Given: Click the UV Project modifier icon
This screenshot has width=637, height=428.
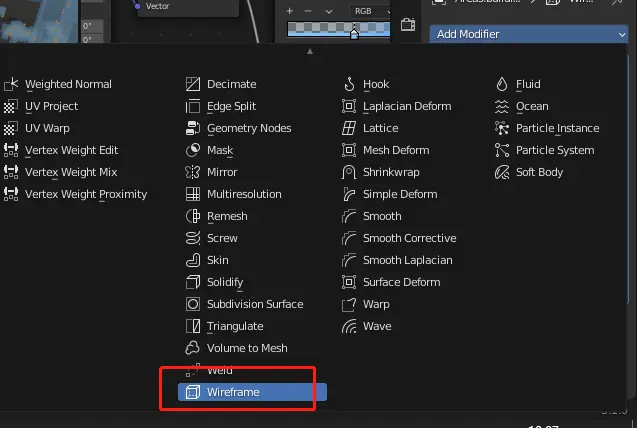Looking at the screenshot, I should (11, 106).
